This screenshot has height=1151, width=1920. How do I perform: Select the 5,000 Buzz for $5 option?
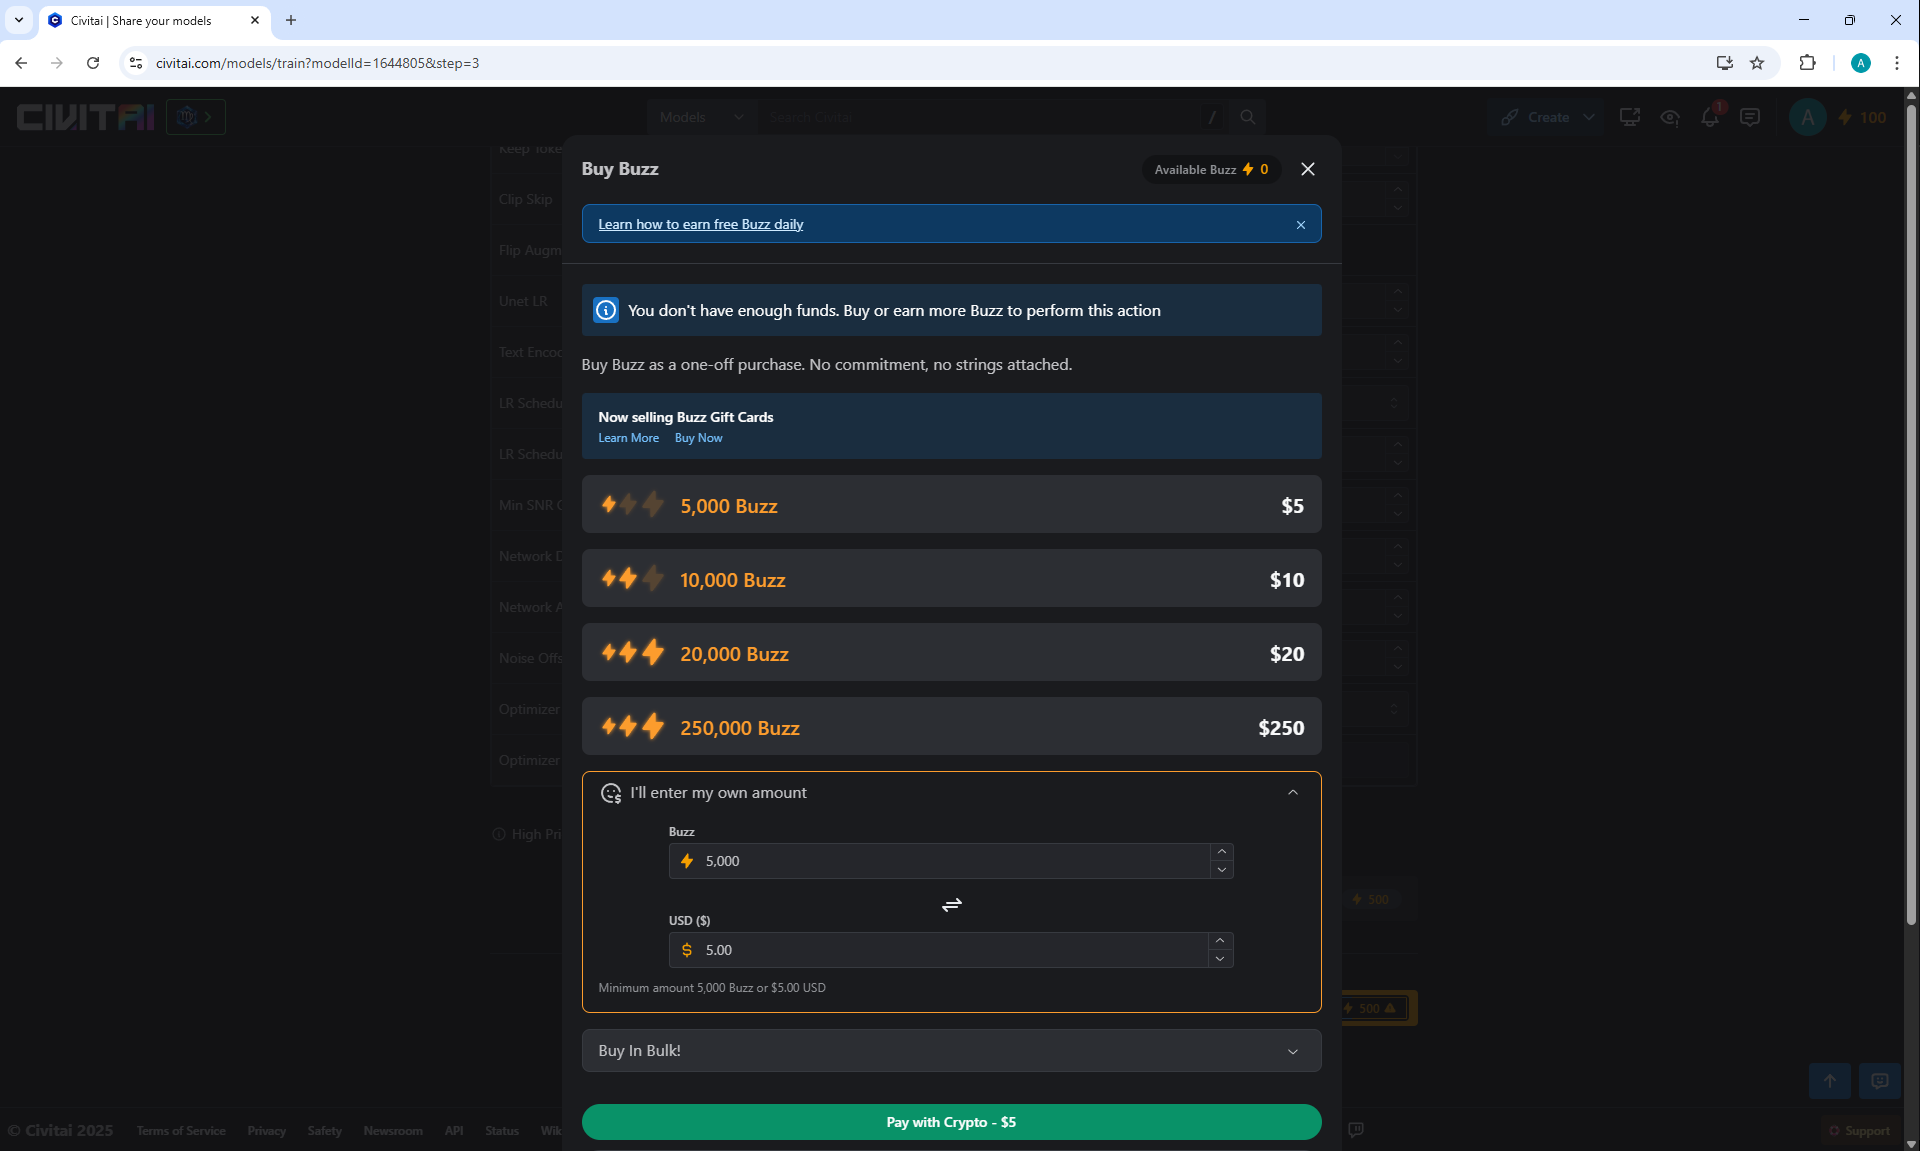(950, 505)
